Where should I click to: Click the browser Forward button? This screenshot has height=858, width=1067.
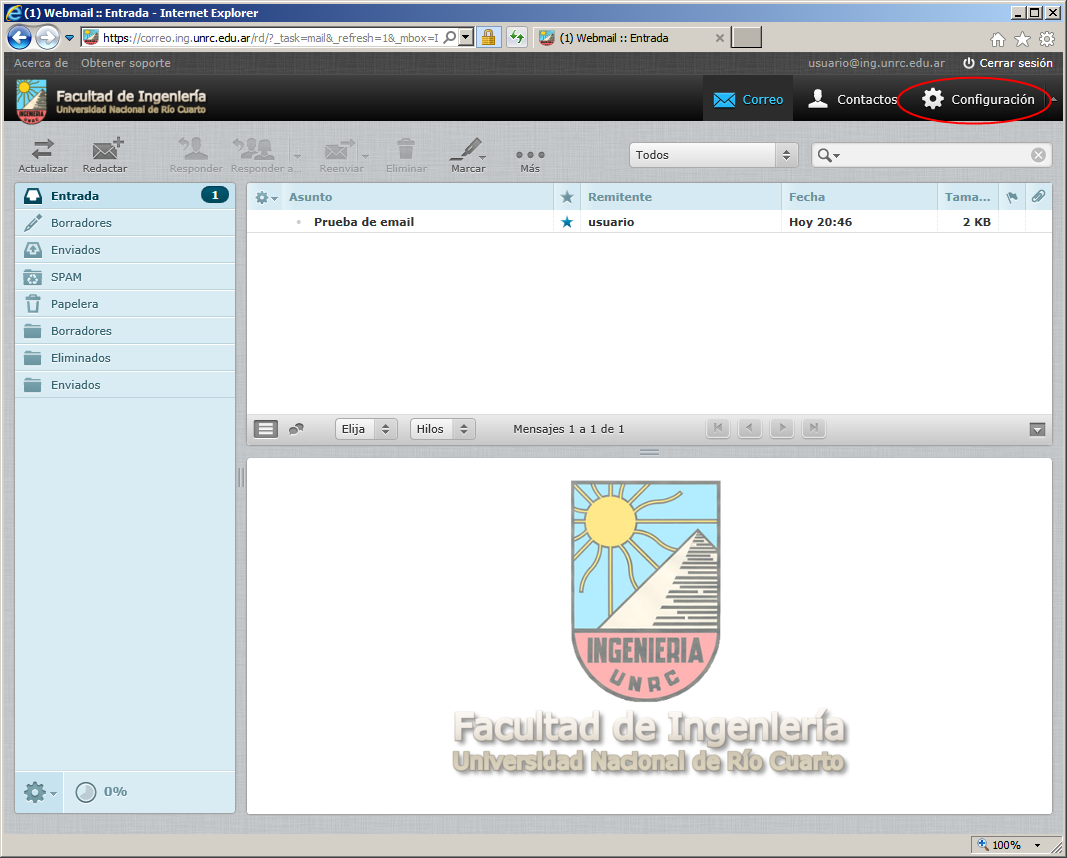pos(47,37)
